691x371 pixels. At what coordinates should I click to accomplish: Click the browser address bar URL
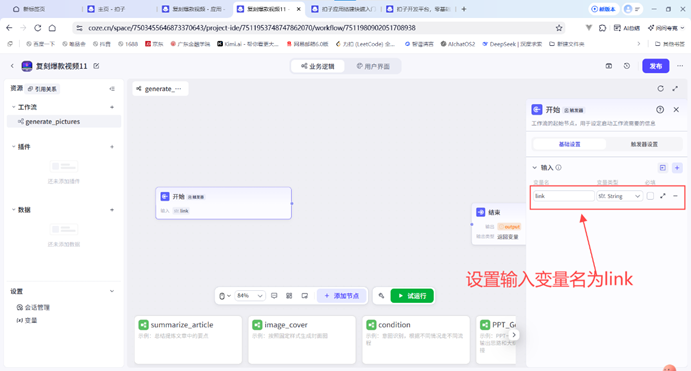(x=252, y=28)
